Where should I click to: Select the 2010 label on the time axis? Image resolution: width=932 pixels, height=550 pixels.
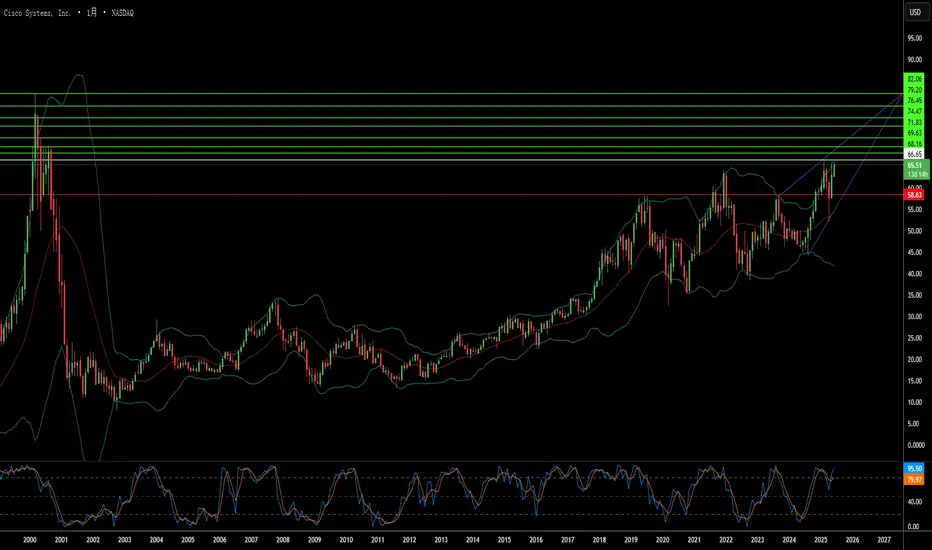click(346, 540)
